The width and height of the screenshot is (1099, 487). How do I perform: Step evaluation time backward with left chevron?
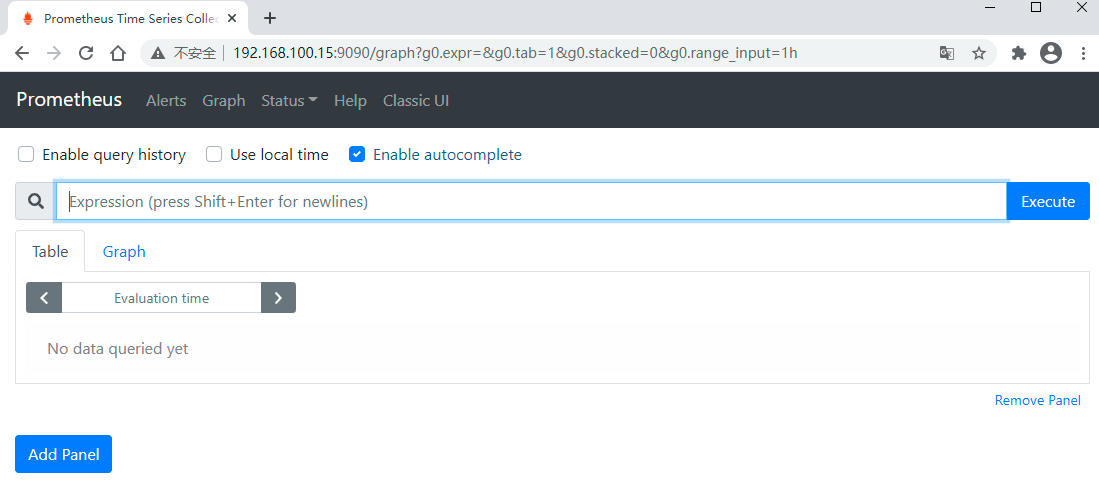click(x=44, y=298)
